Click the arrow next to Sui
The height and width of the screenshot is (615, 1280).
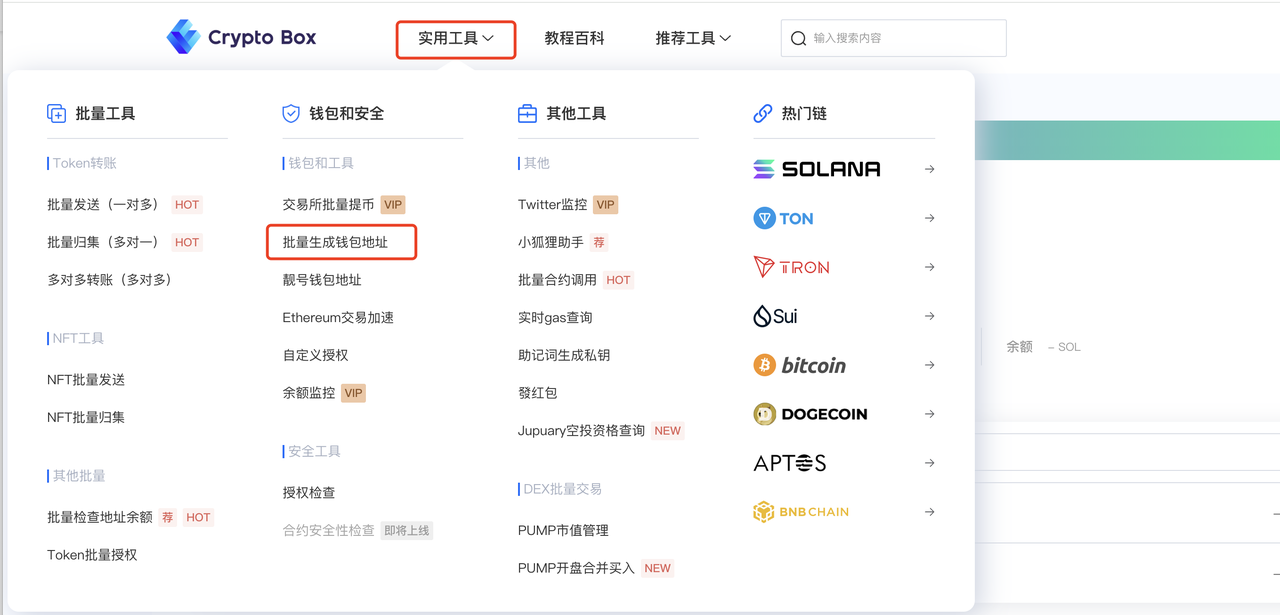(x=929, y=316)
